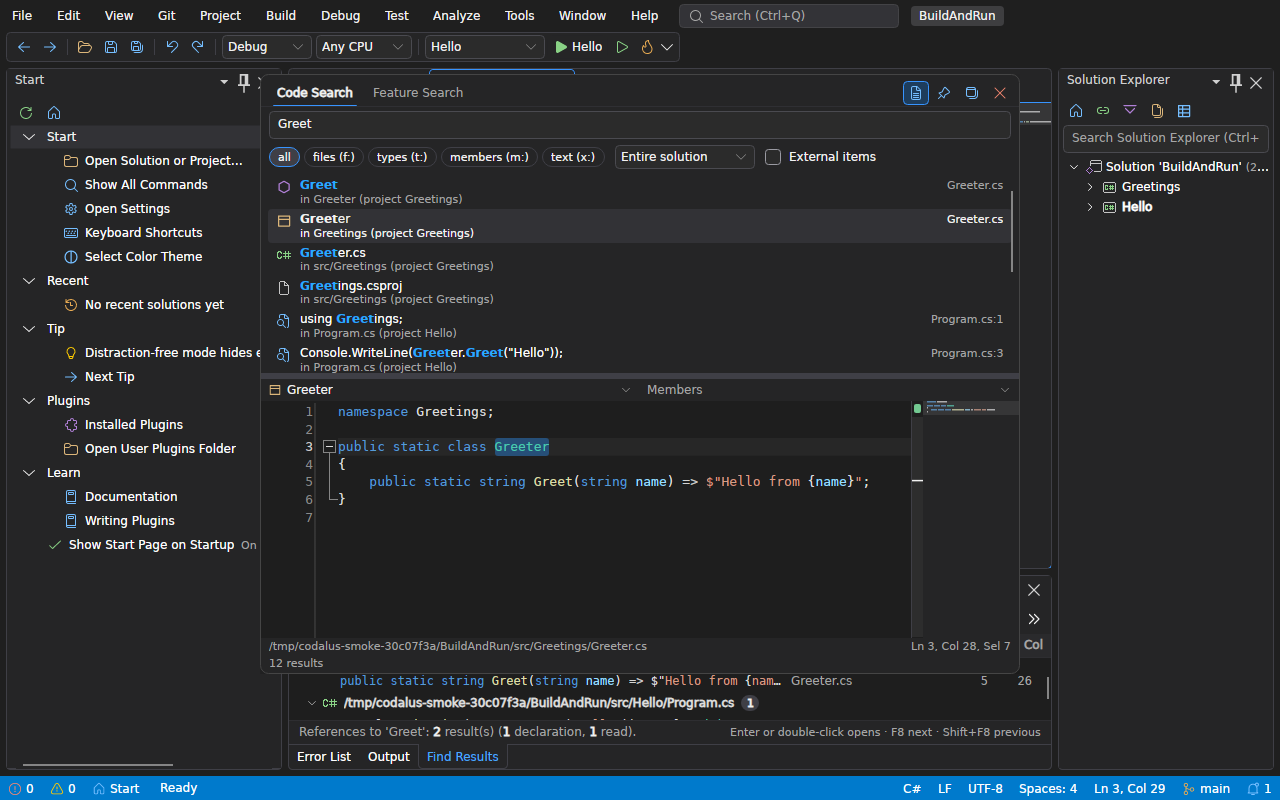Click Open Solution or Project link
This screenshot has width=1280, height=800.
(x=164, y=161)
